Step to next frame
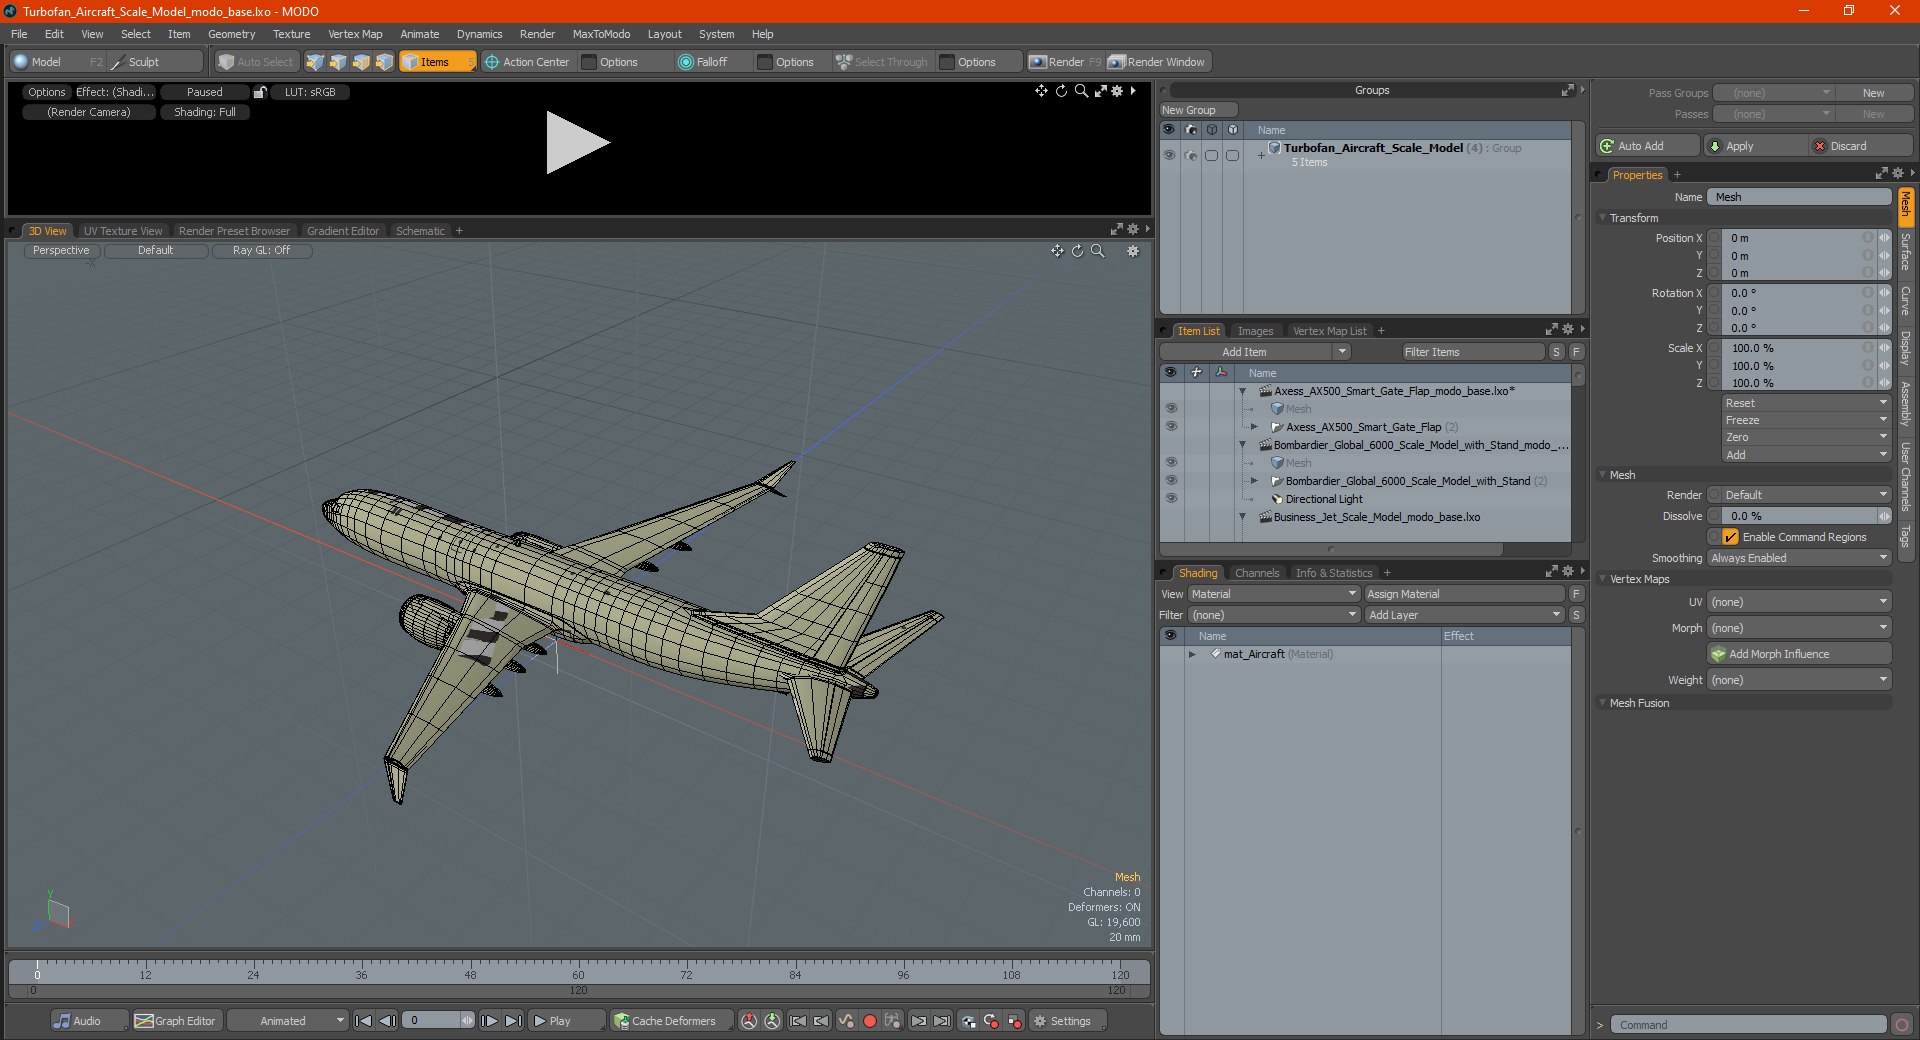Screen dimensions: 1920x1040 (x=489, y=1021)
